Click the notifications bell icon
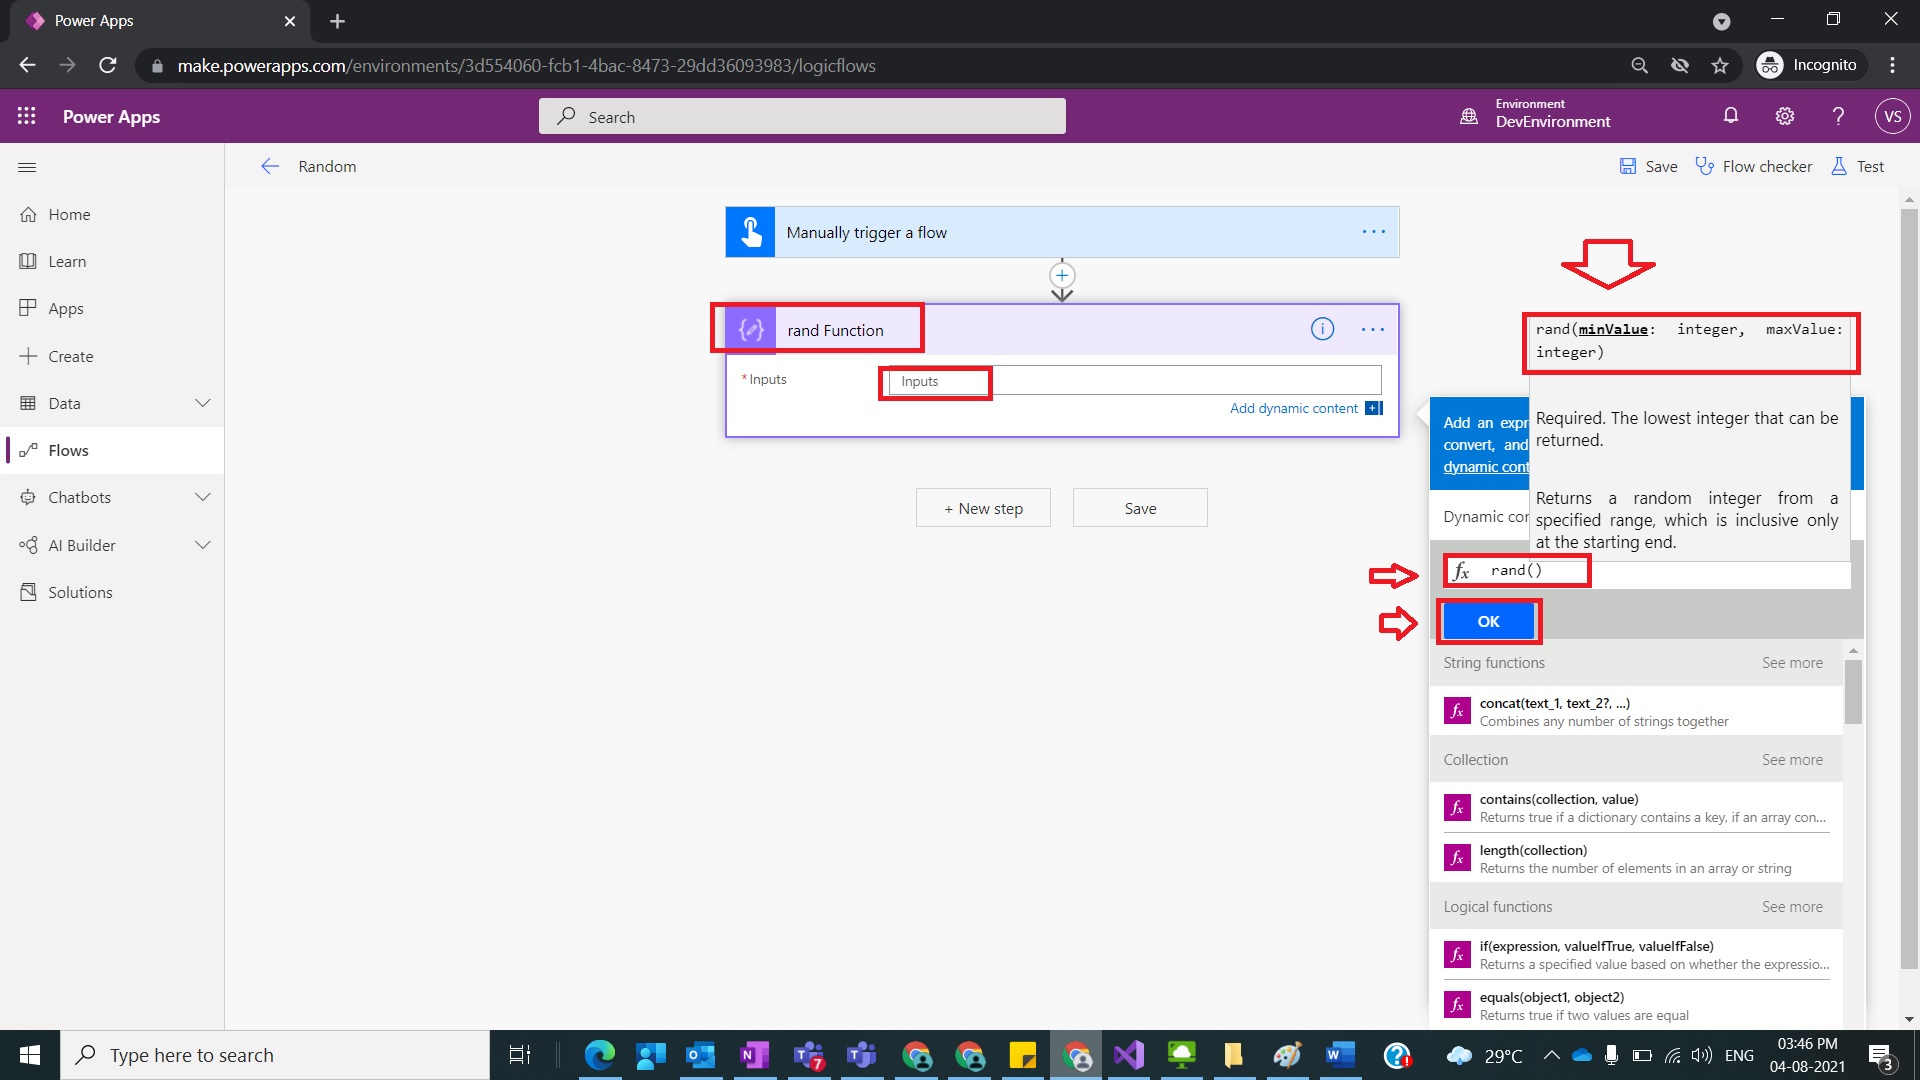 [x=1730, y=116]
